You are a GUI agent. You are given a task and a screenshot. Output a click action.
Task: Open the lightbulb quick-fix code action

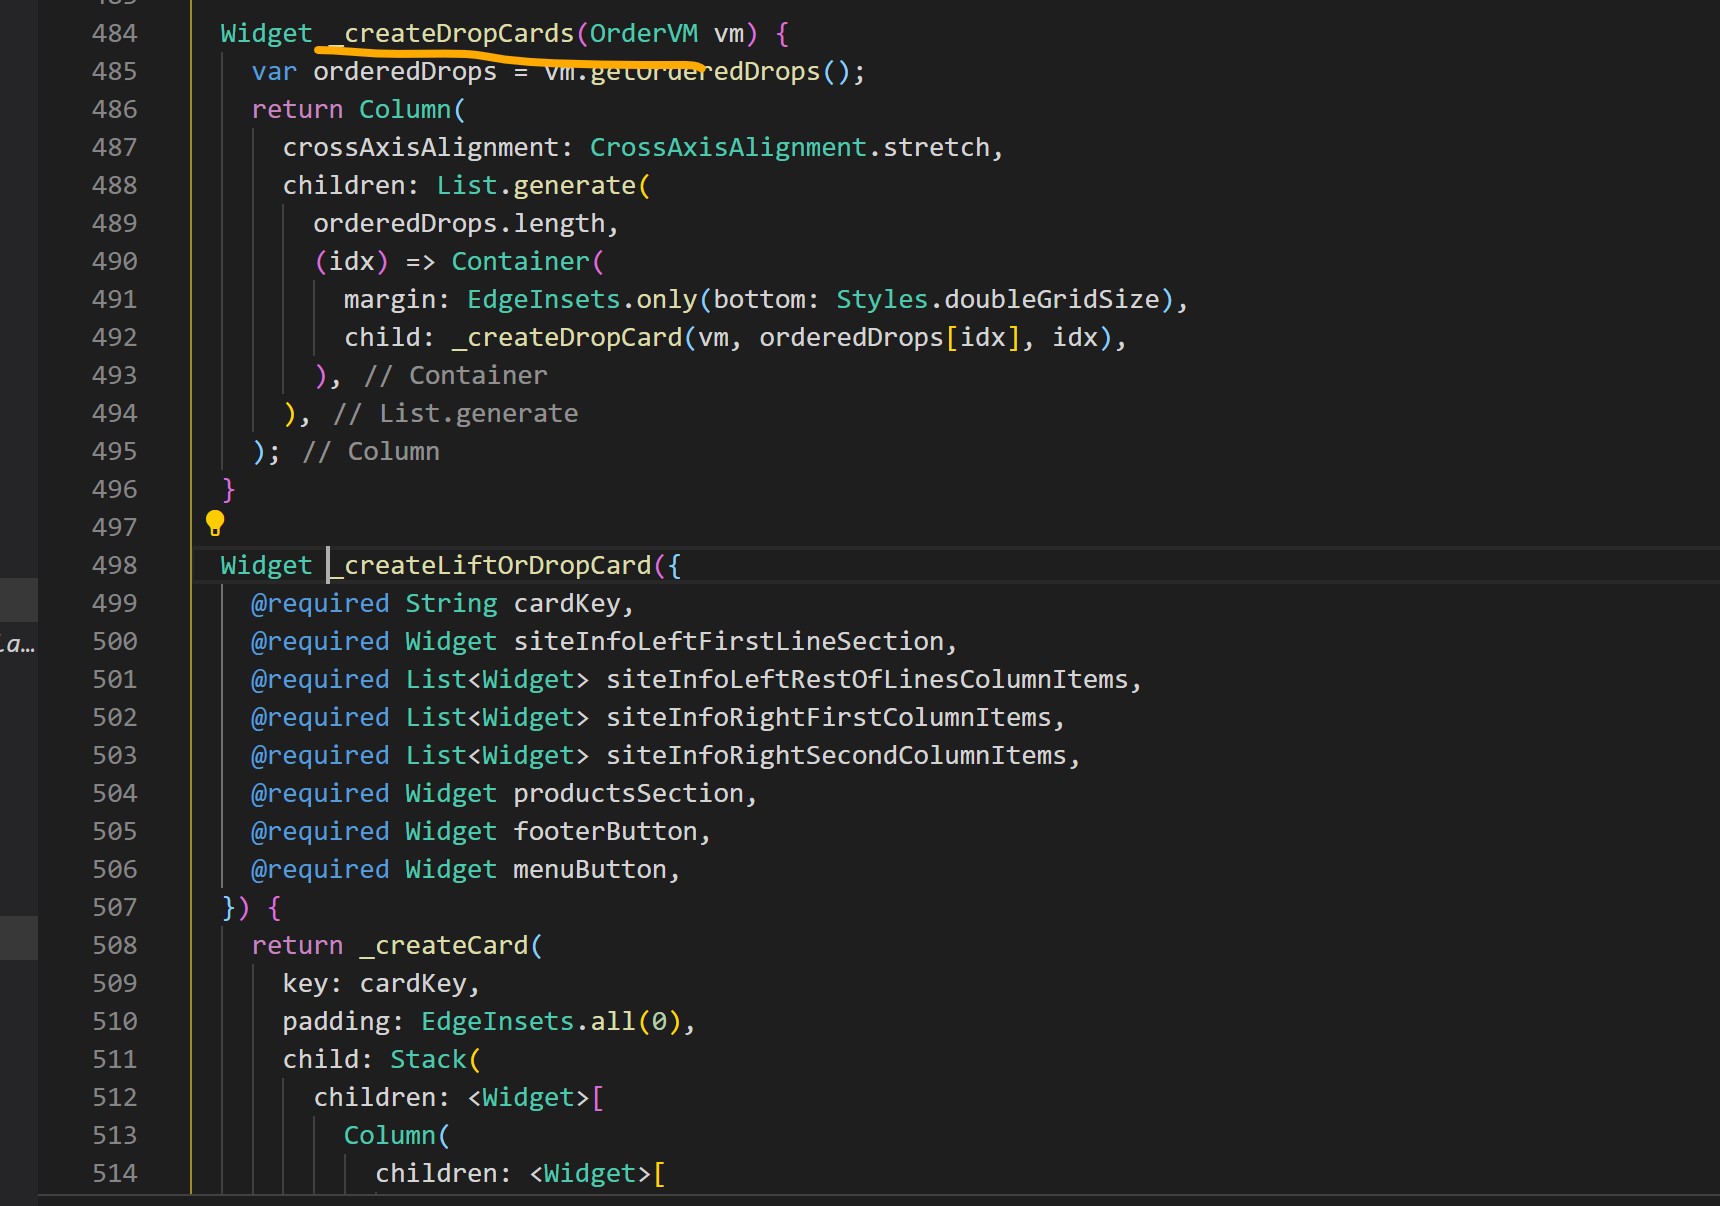click(215, 523)
